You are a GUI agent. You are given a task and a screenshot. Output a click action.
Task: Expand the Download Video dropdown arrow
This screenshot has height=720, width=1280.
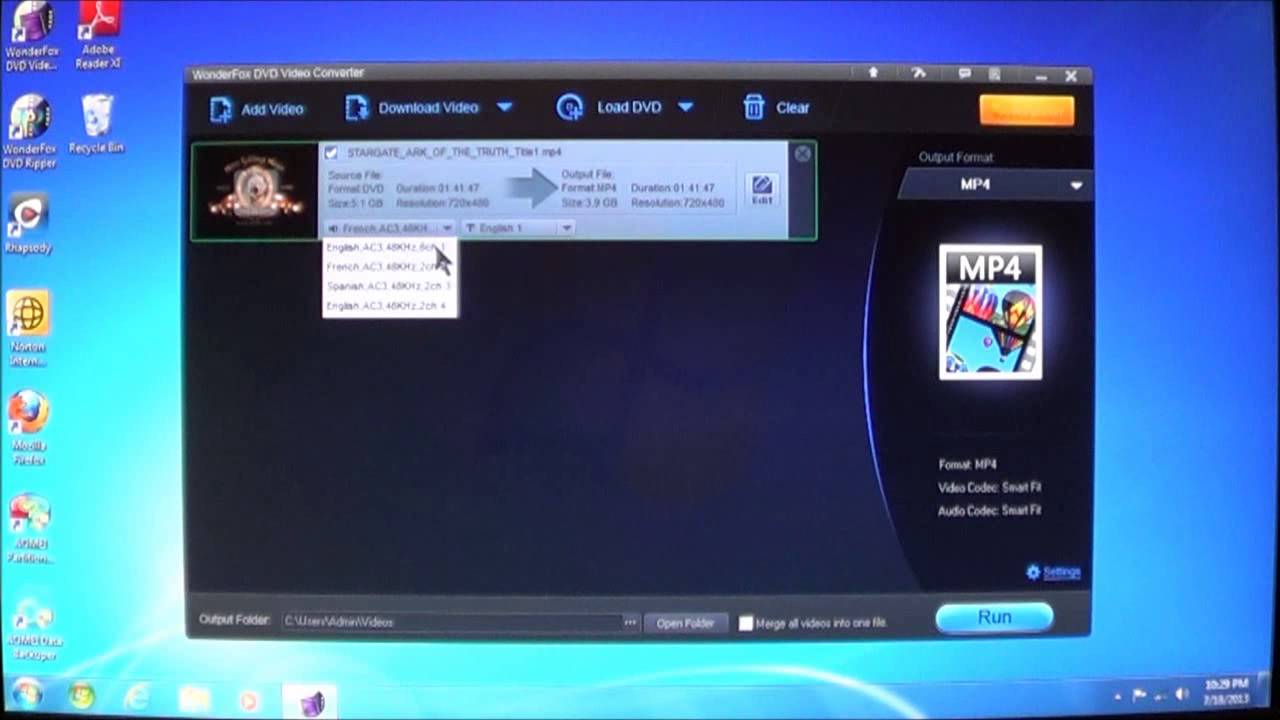click(x=505, y=107)
